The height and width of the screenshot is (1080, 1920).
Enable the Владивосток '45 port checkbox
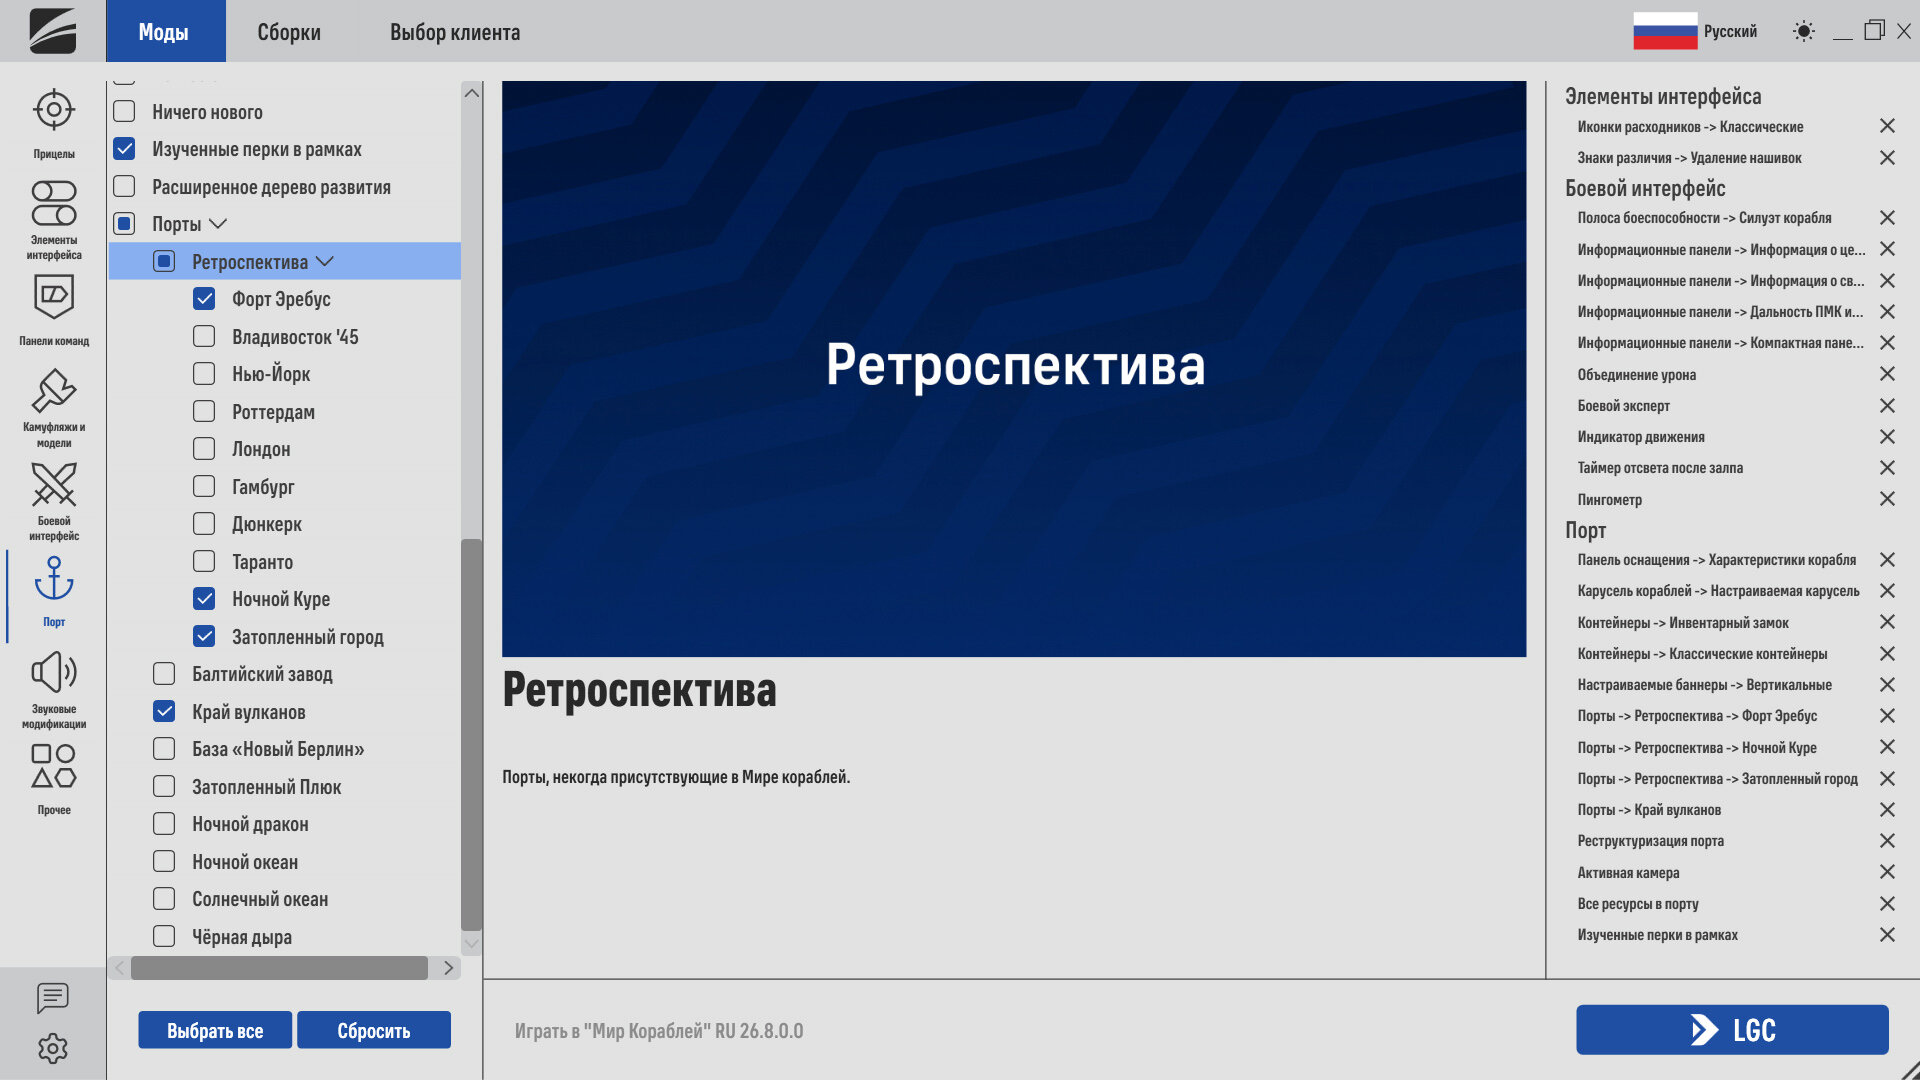(x=204, y=336)
